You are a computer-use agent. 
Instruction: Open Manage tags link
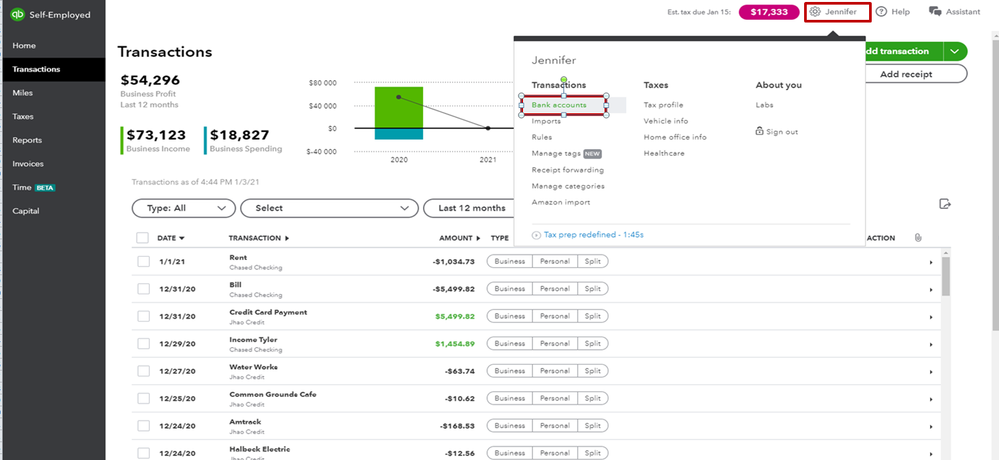556,154
